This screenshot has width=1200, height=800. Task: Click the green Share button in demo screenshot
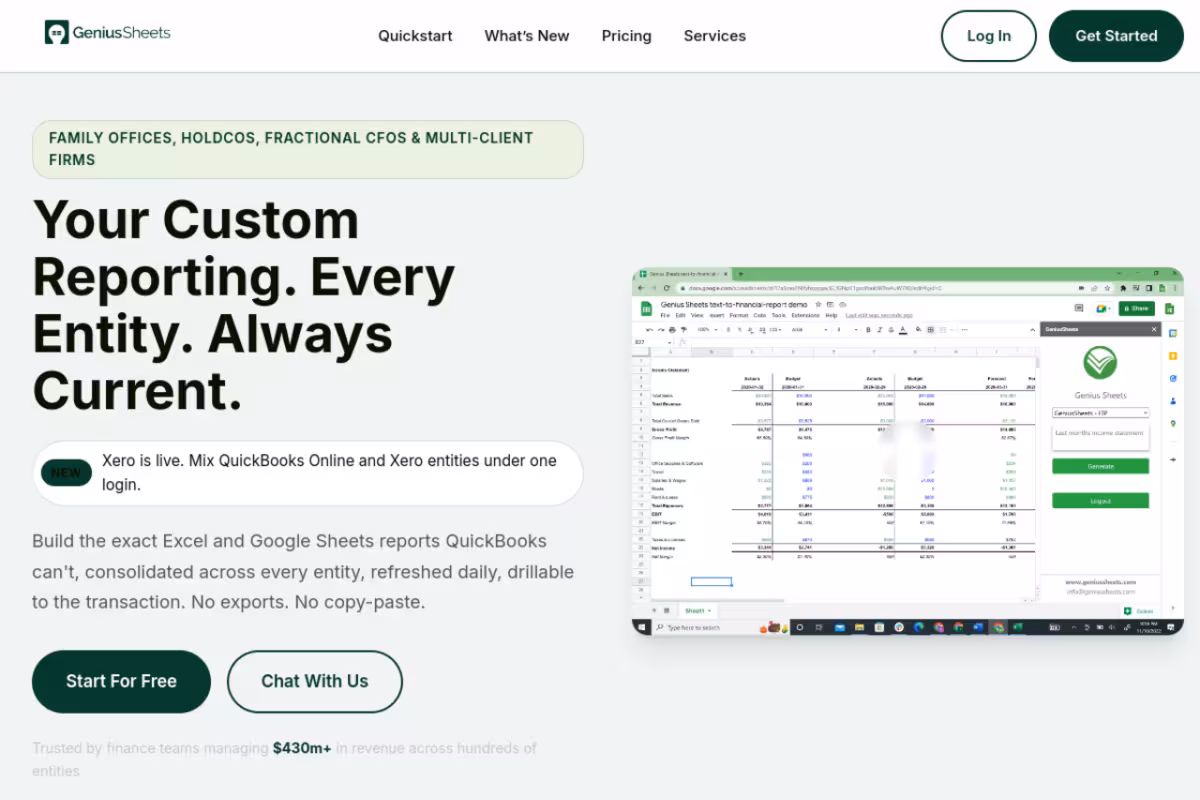[x=1136, y=309]
